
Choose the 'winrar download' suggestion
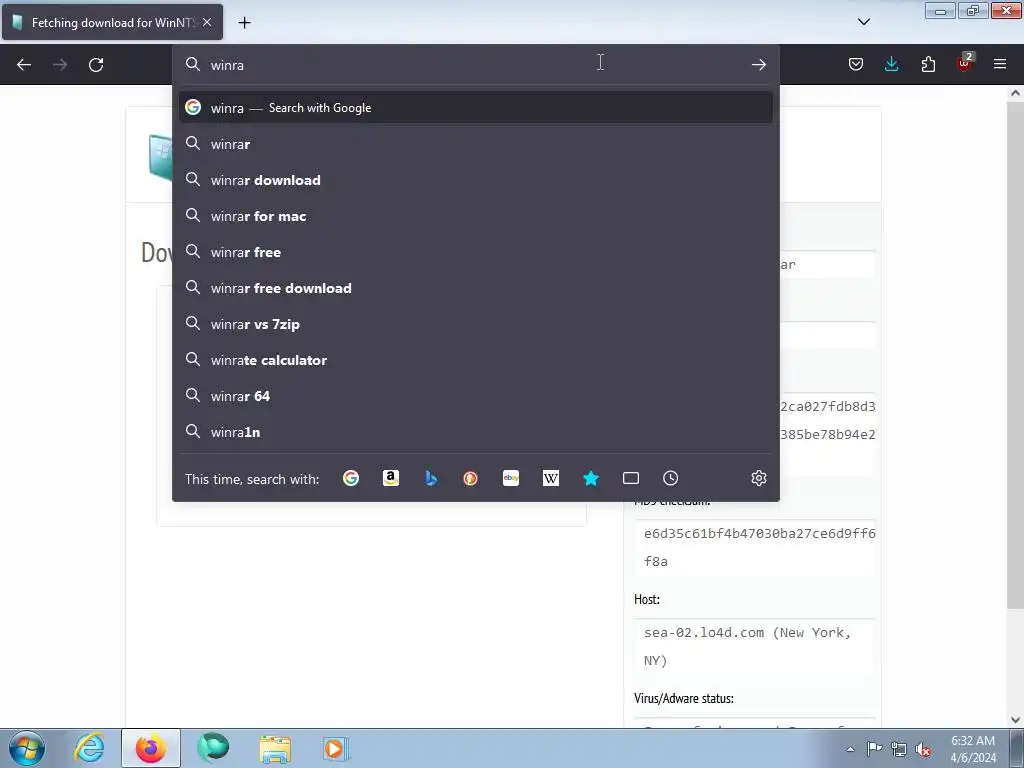click(475, 180)
